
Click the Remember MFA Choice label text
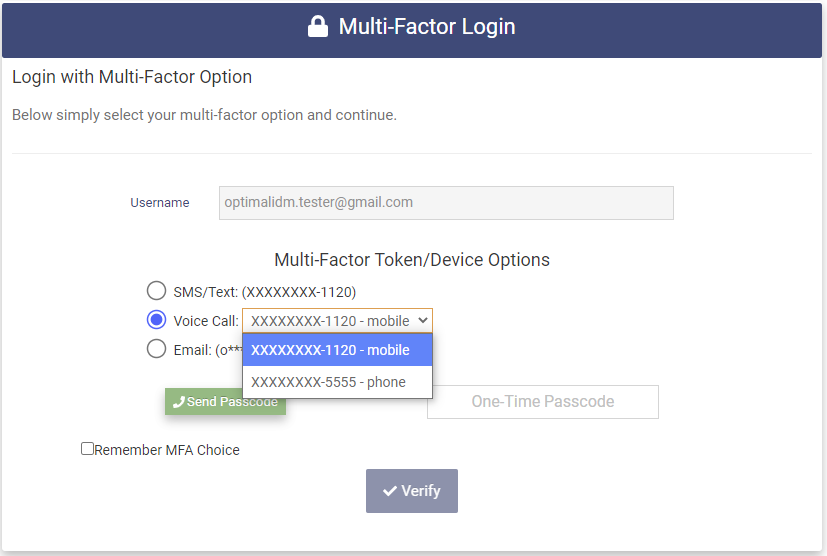pyautogui.click(x=167, y=450)
